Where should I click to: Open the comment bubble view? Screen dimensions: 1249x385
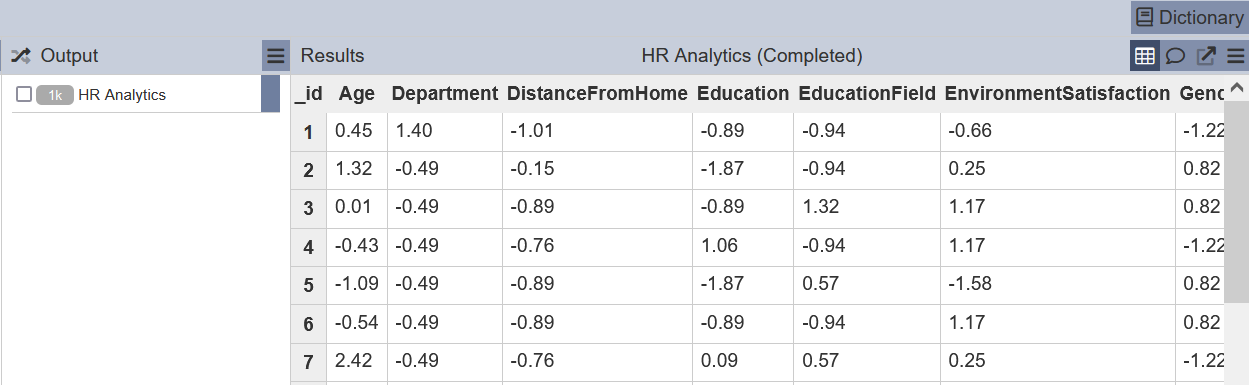click(x=1176, y=56)
